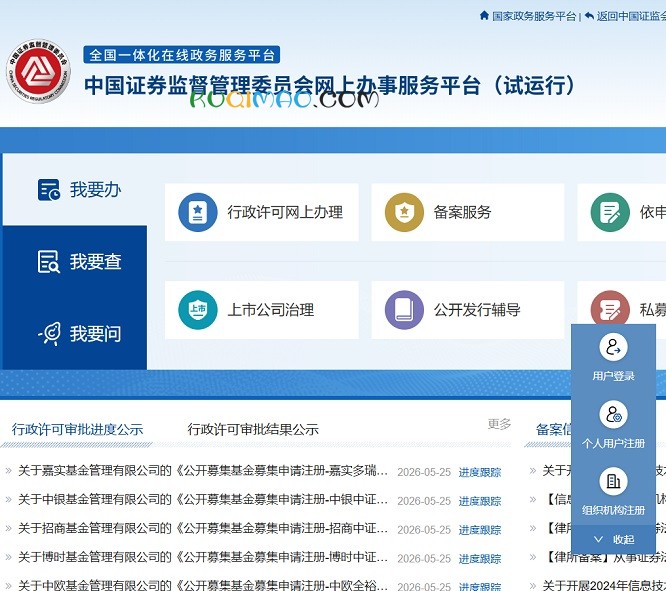Go back via 返回中国证监会 link
The image size is (666, 591).
[x=631, y=16]
